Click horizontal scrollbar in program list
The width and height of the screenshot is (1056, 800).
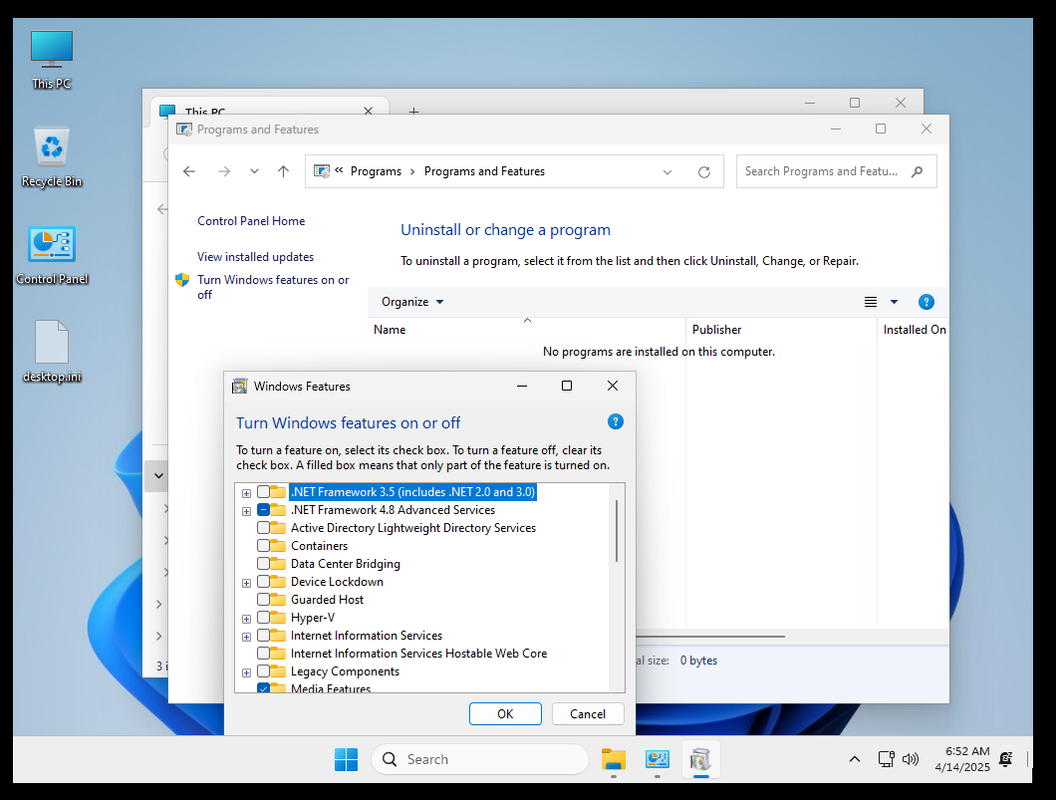[x=711, y=636]
